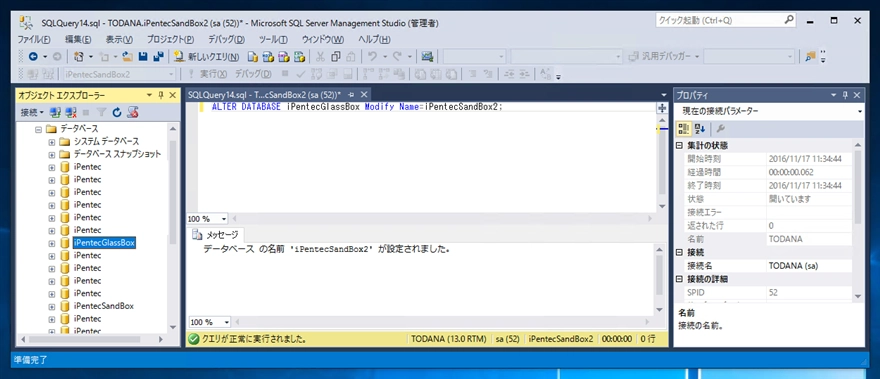
Task: Click the Windows icon in the SSMS title bar
Action: pos(27,22)
